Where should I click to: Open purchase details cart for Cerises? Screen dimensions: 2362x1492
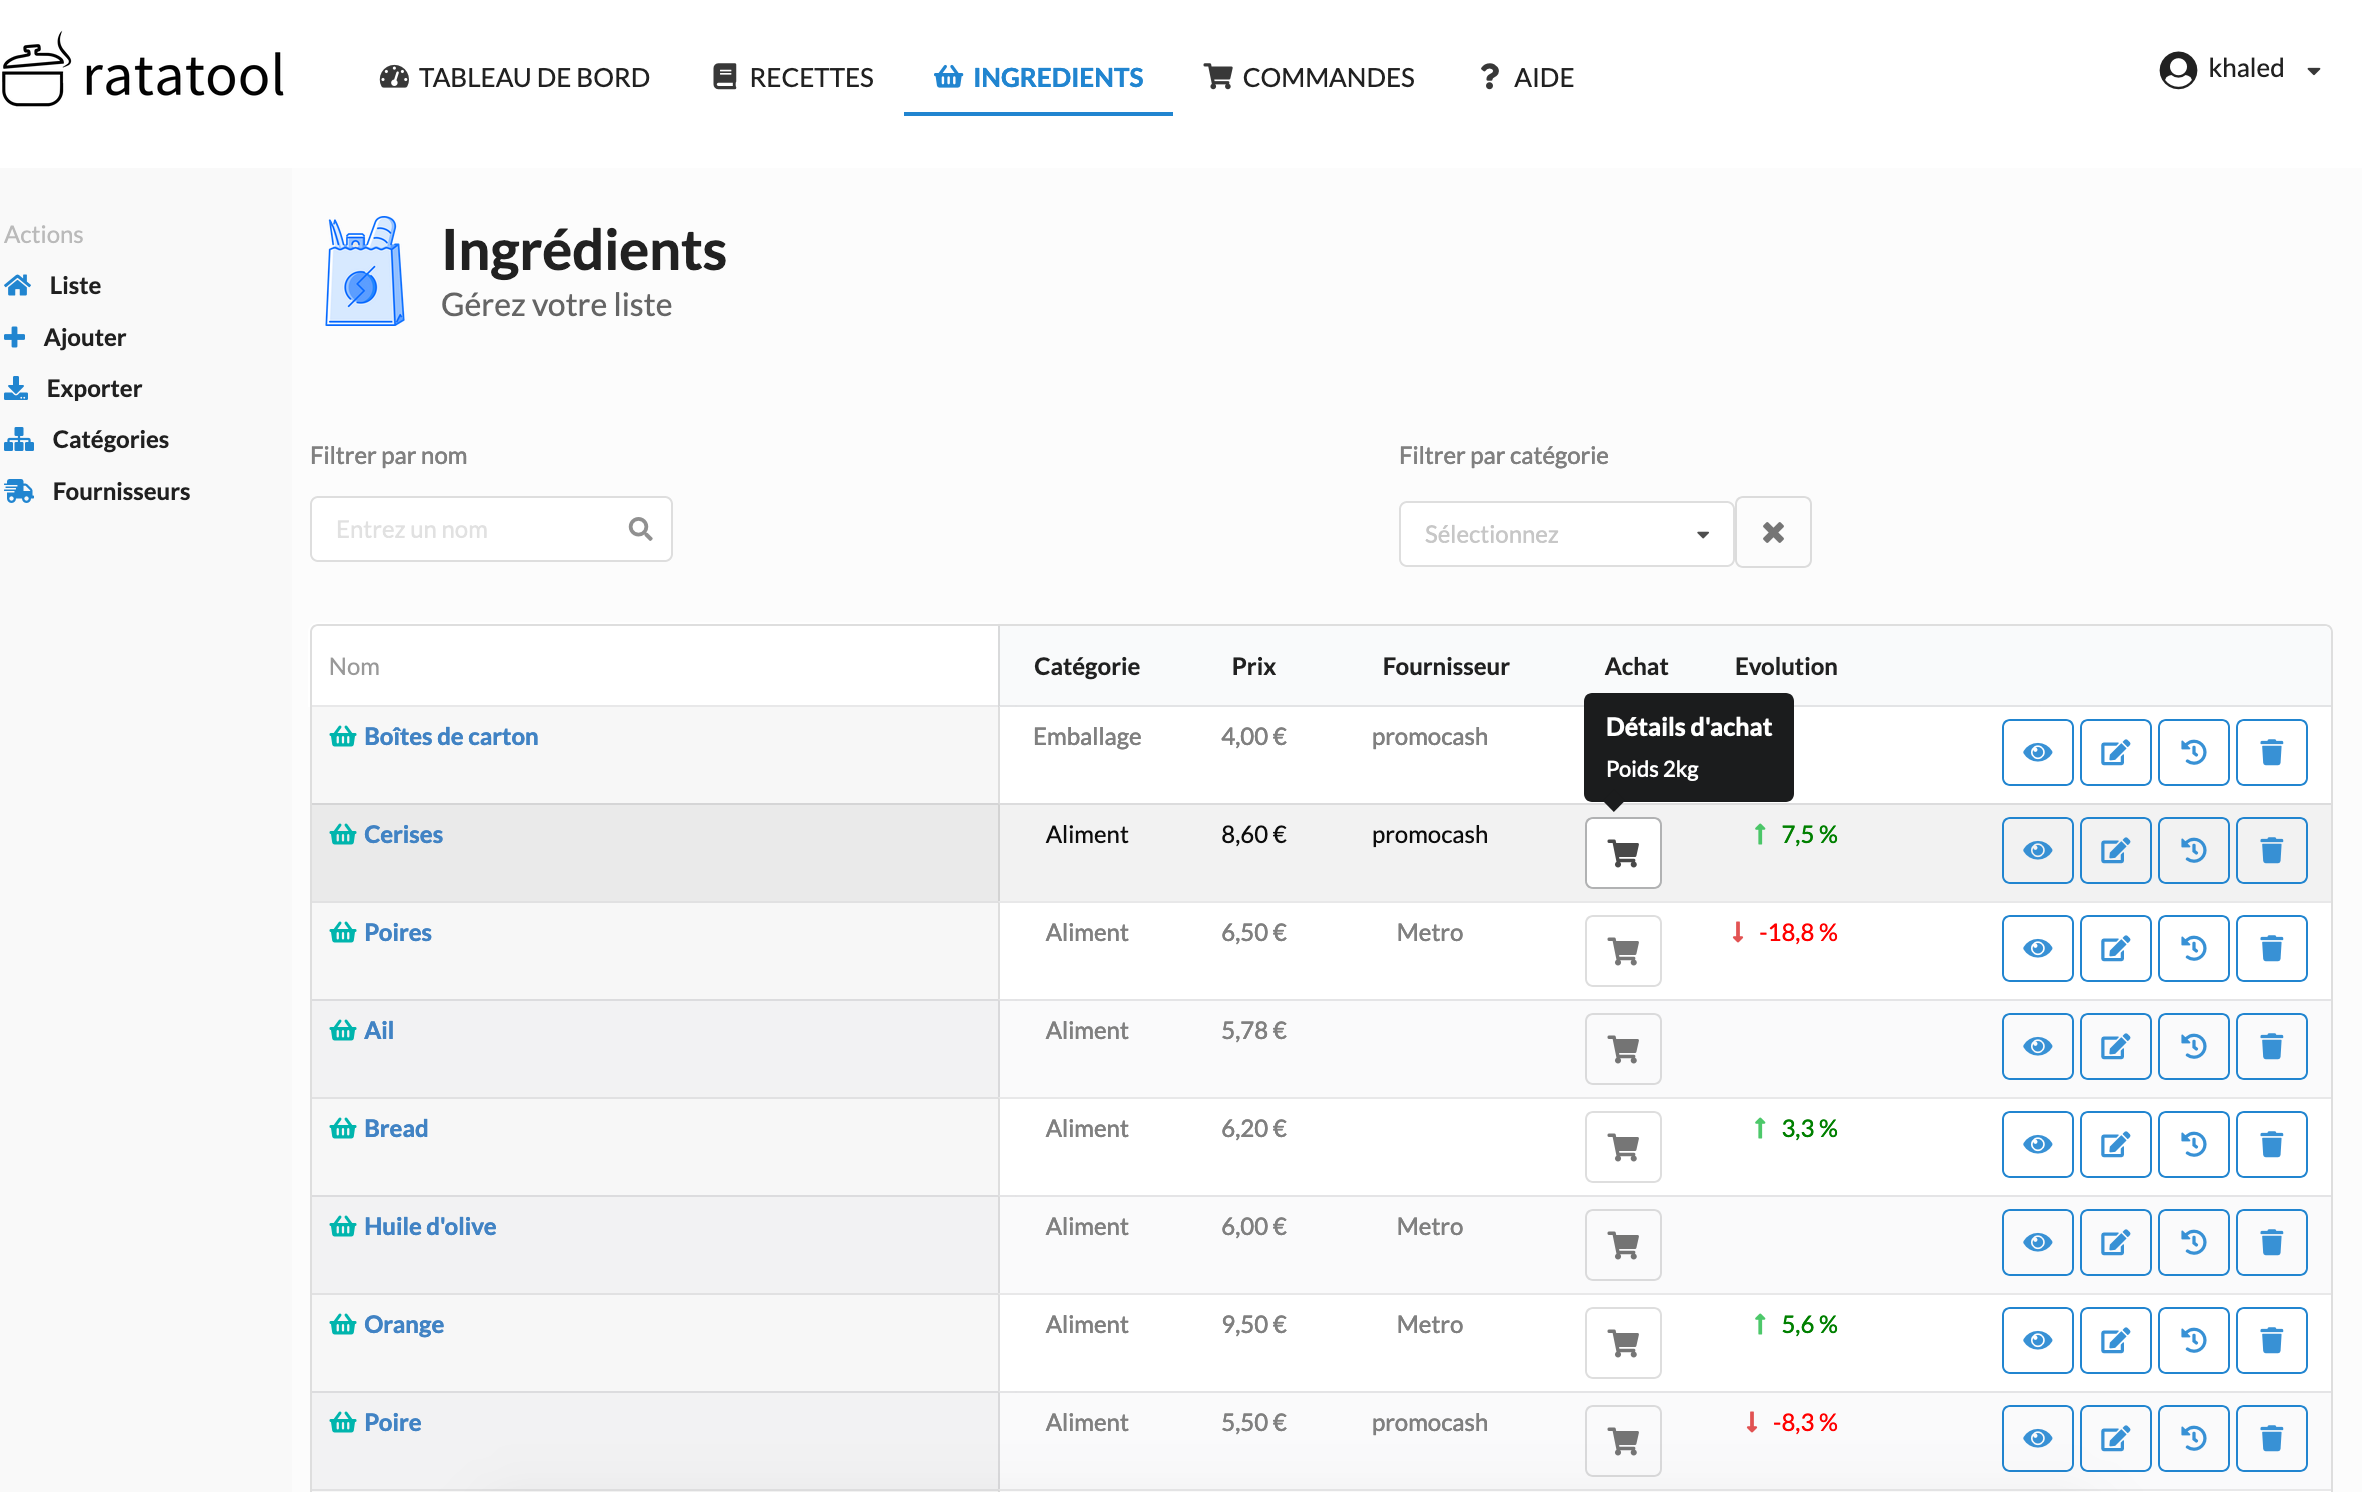[x=1622, y=853]
